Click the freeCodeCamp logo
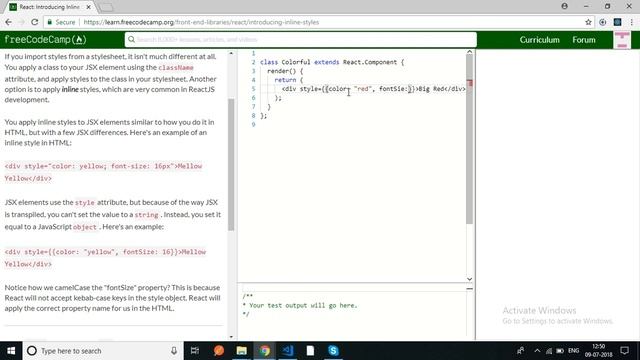 (45, 40)
